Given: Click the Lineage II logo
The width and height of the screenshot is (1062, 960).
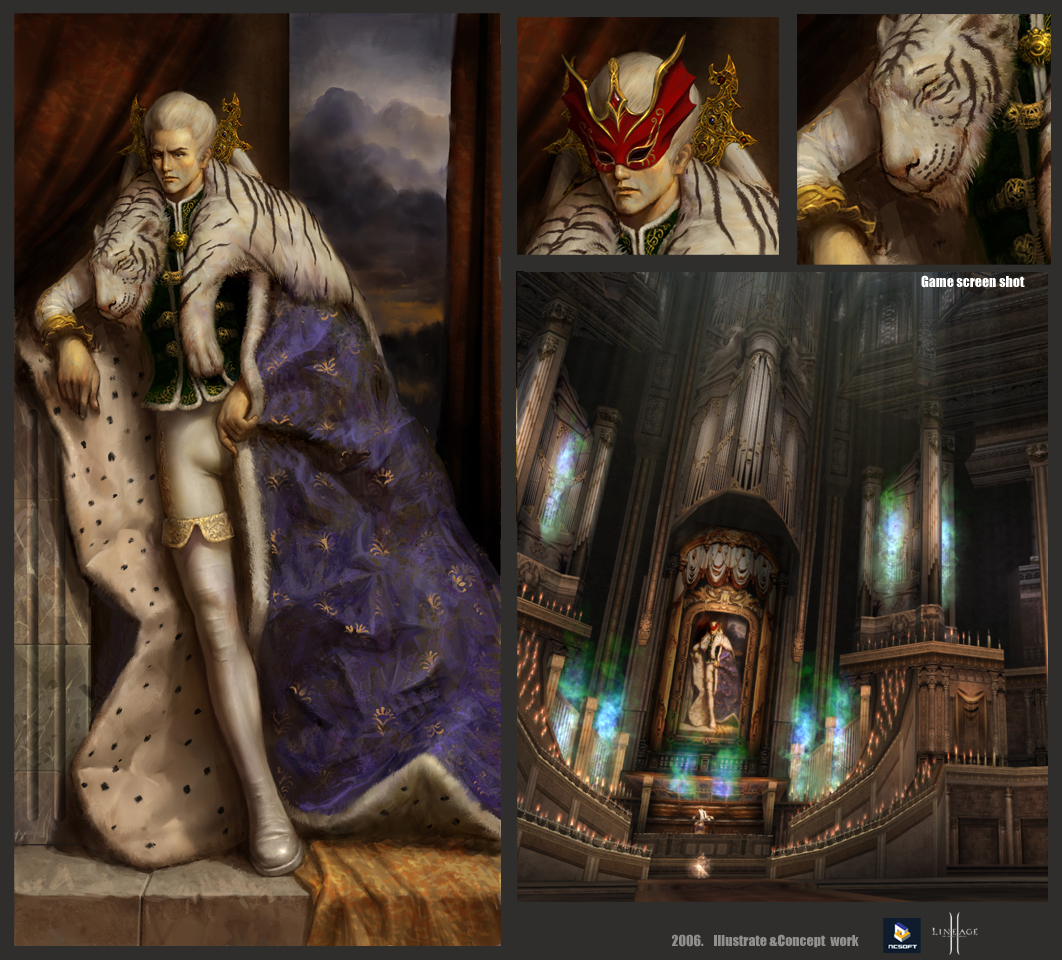Looking at the screenshot, I should 955,934.
